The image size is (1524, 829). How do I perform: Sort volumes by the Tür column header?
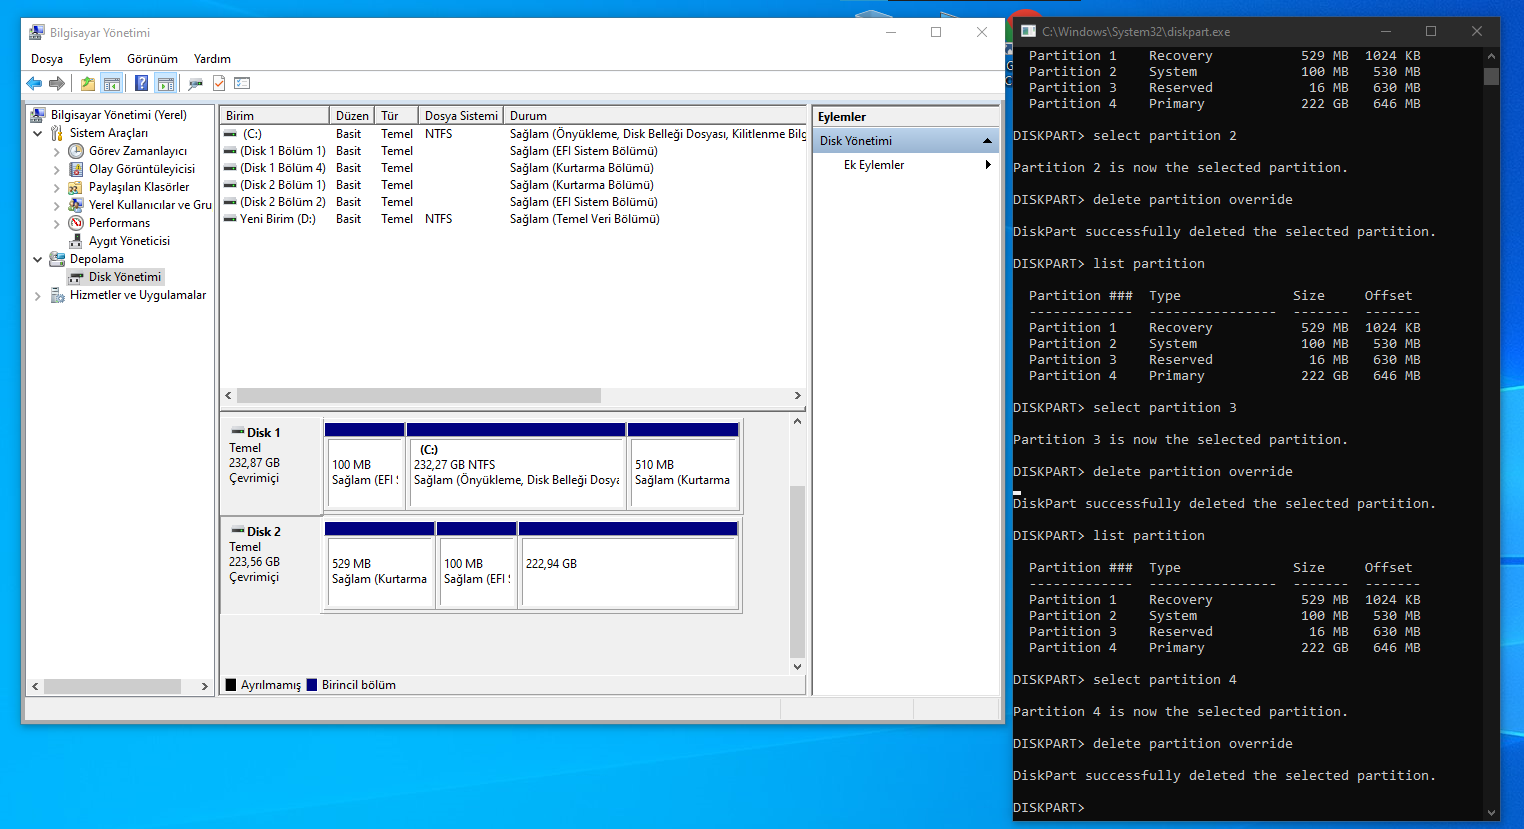tap(396, 116)
